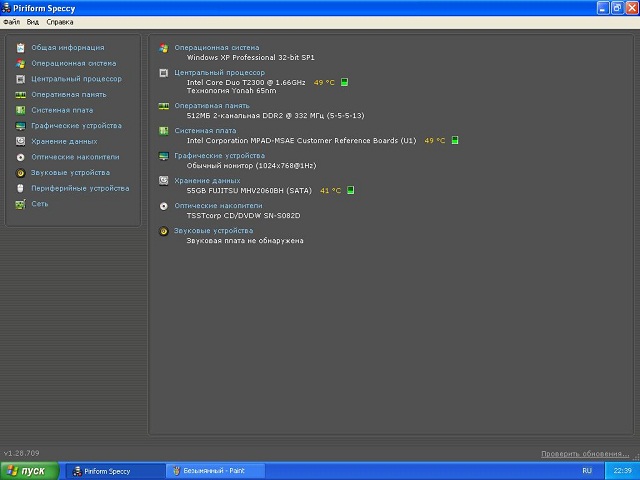Click the Хранение данных sidebar icon
Screen dimensions: 640x480
tap(20, 141)
